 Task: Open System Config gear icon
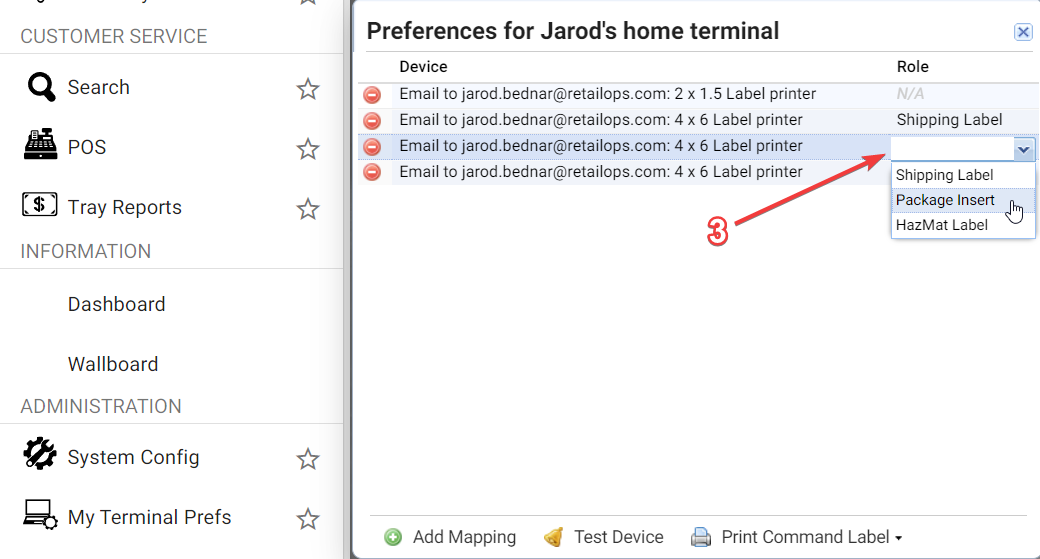pos(40,455)
